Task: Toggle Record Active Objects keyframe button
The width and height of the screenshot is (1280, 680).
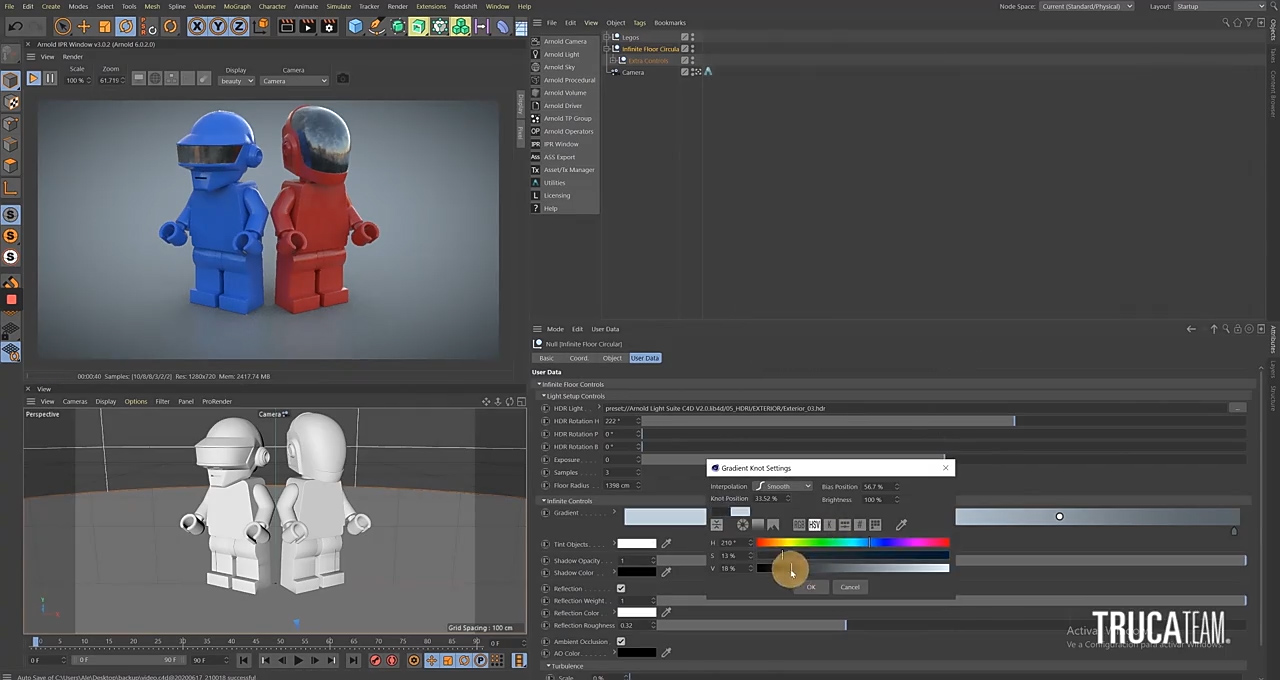Action: tap(375, 660)
